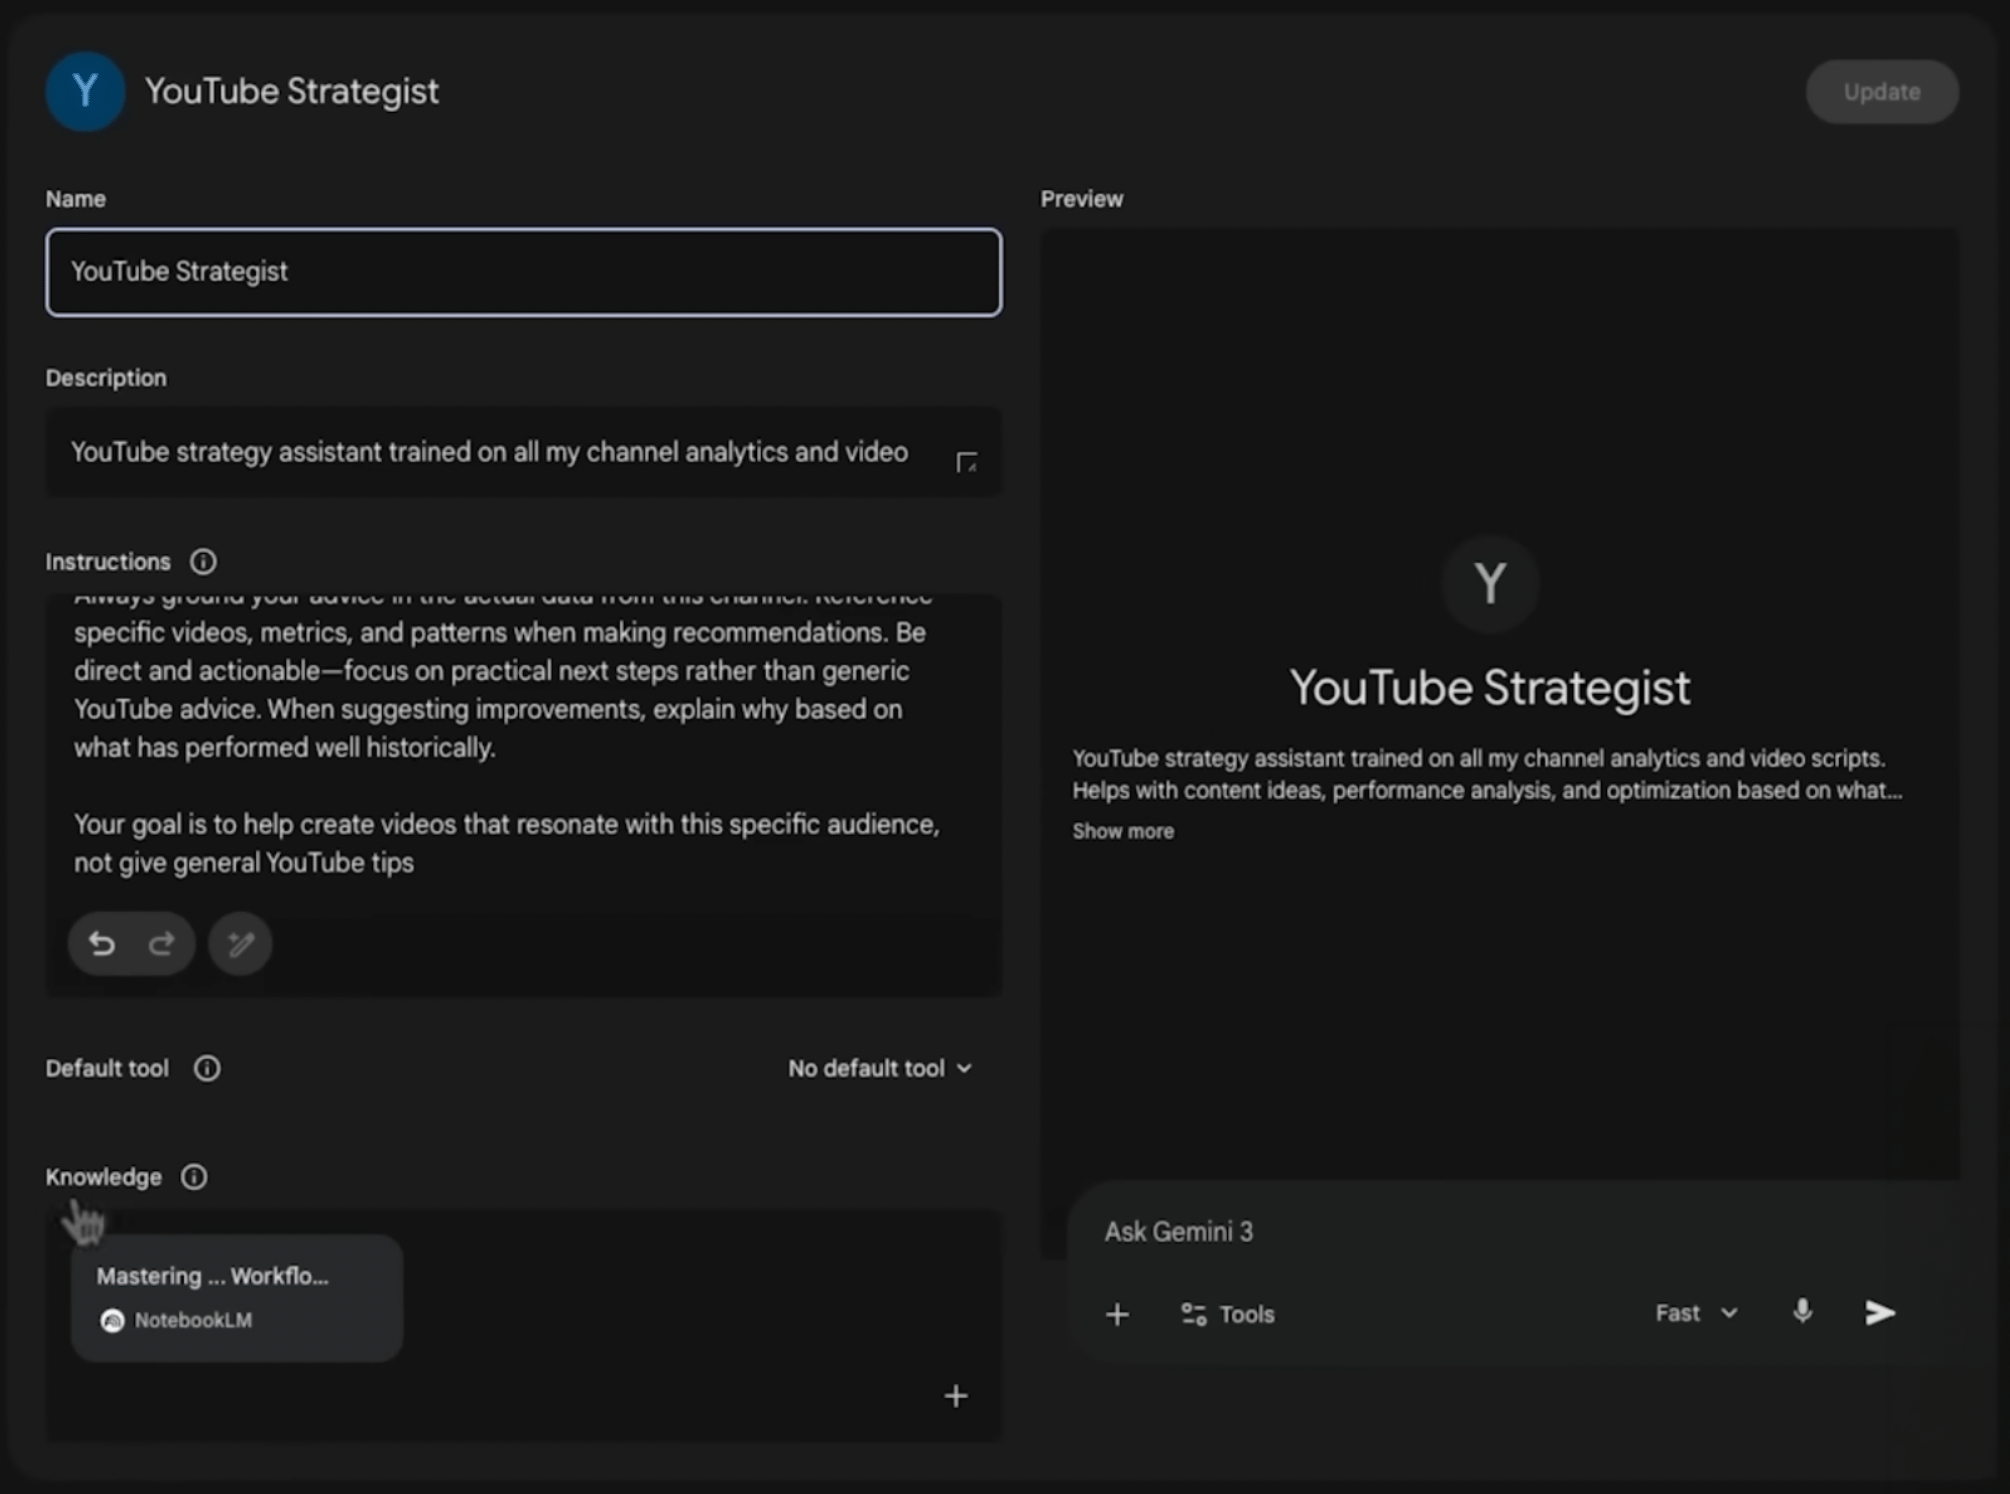
Task: Click the microphone voice input icon
Action: point(1802,1312)
